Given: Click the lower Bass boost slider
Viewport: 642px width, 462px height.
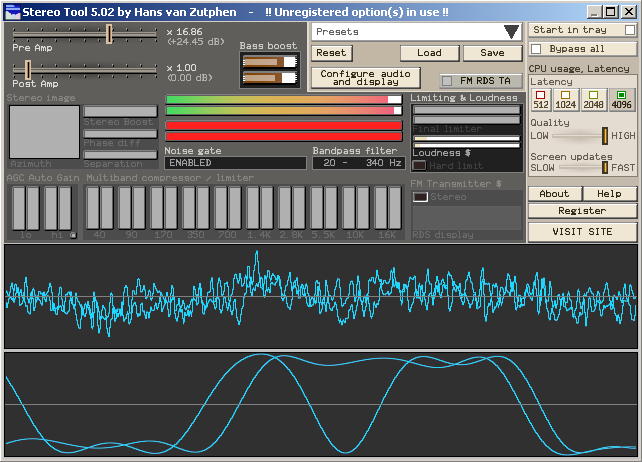Looking at the screenshot, I should pos(269,77).
